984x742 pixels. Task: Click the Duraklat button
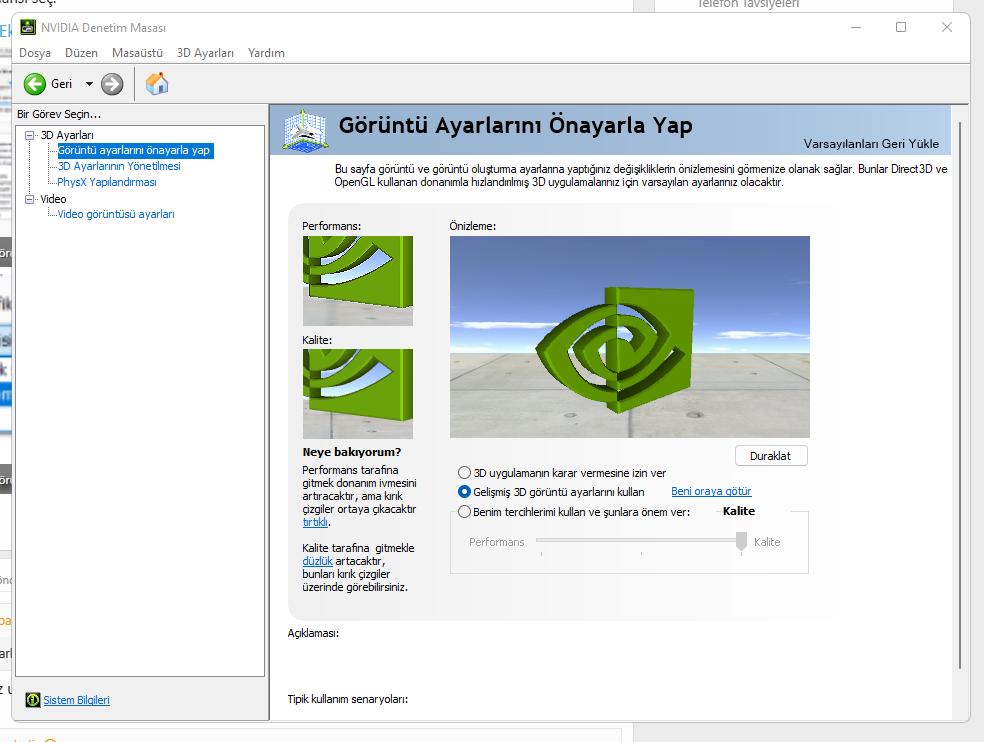tap(771, 456)
